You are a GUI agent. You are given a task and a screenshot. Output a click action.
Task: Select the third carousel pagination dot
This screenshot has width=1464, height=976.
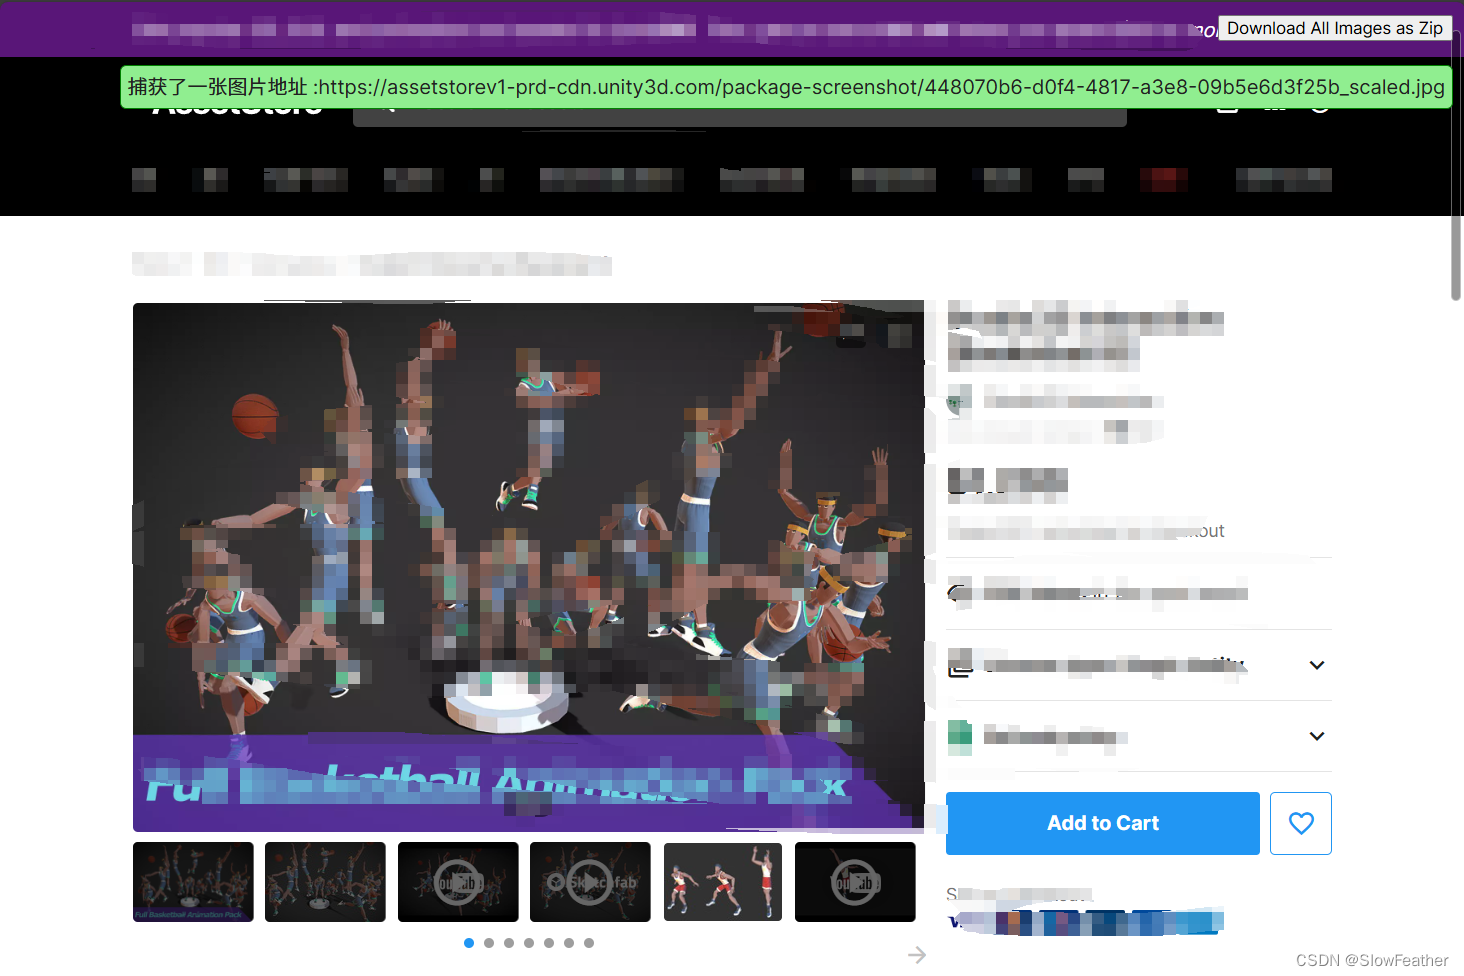(x=509, y=943)
